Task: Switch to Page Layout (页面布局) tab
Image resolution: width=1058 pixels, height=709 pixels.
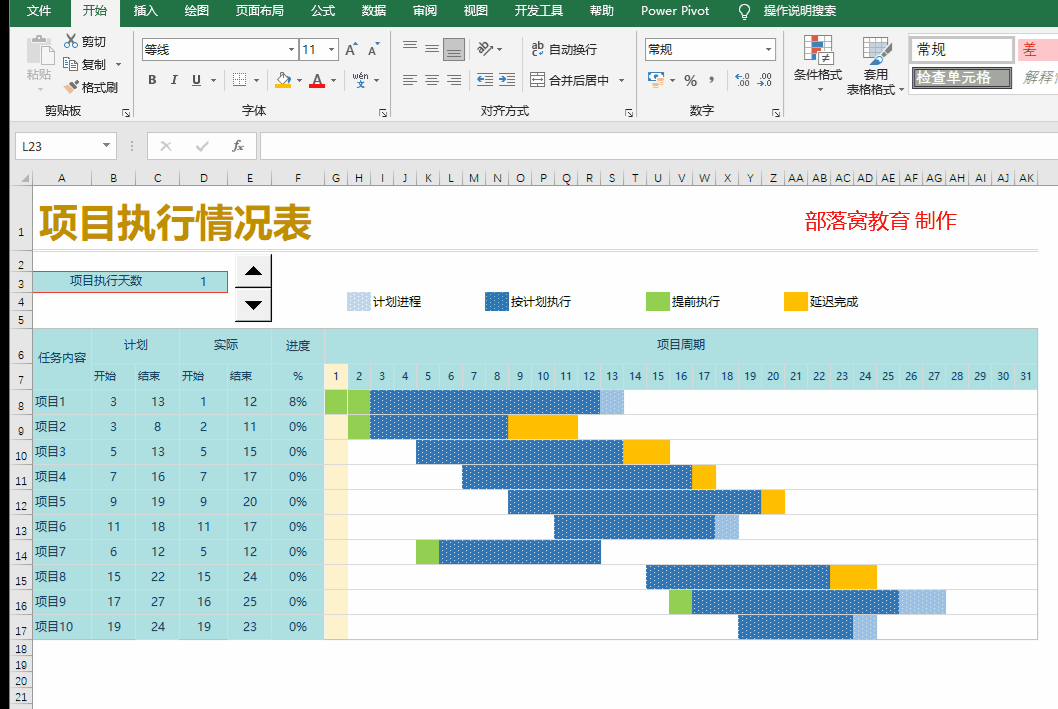Action: pyautogui.click(x=259, y=11)
